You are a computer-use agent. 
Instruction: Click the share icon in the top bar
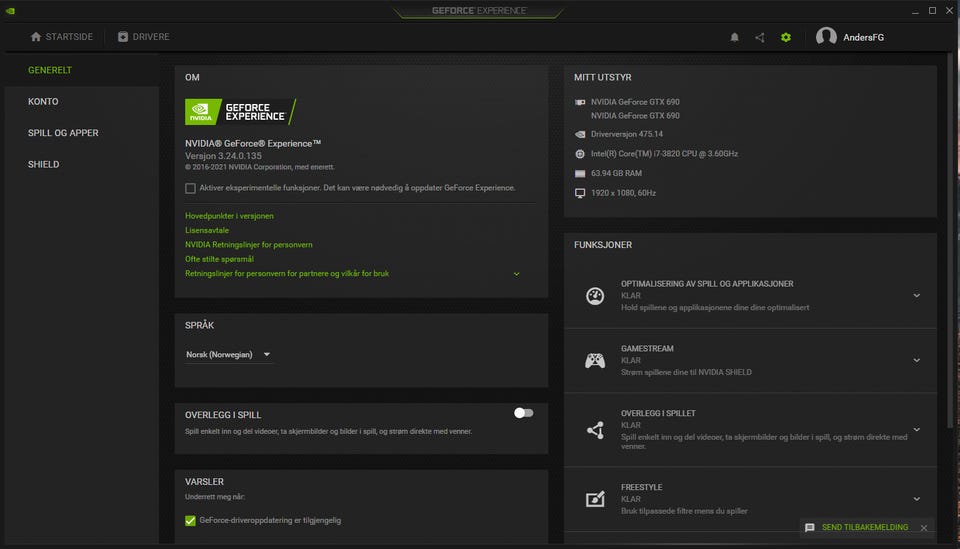(x=760, y=37)
